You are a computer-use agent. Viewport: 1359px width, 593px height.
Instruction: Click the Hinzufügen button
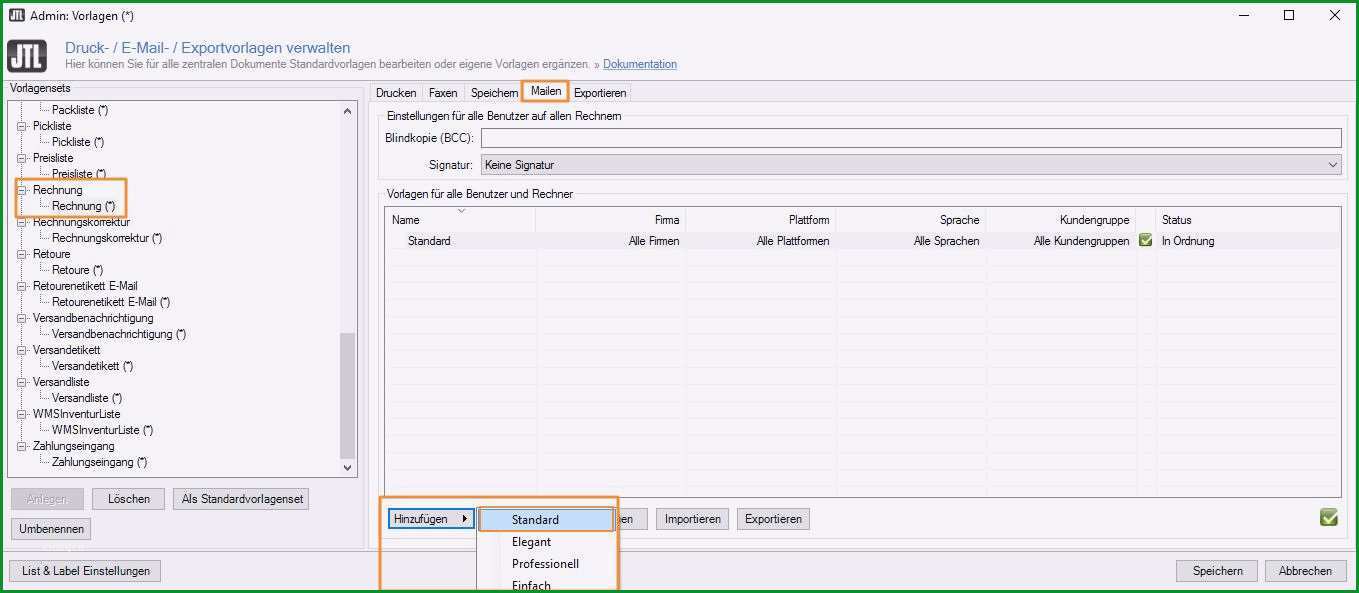tap(431, 519)
